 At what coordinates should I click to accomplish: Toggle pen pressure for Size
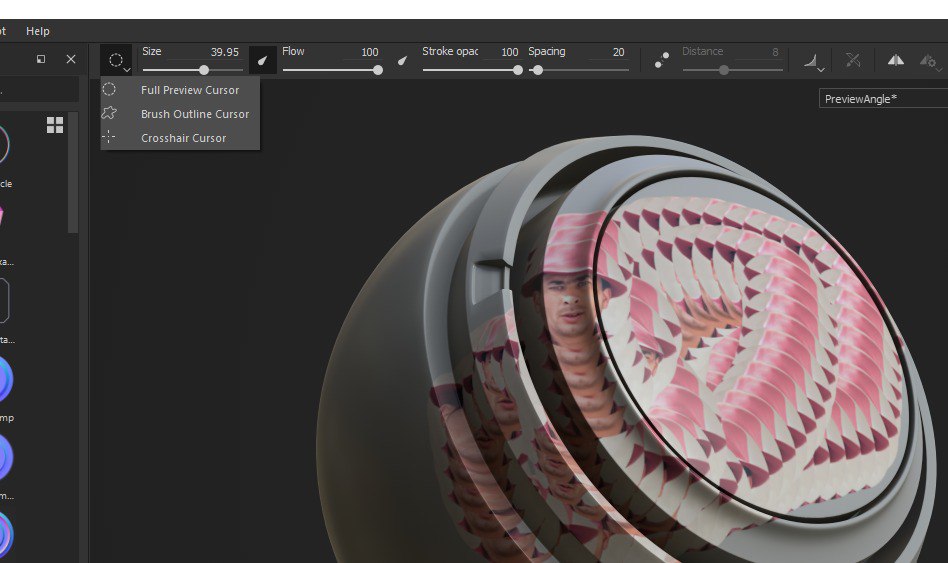(262, 60)
